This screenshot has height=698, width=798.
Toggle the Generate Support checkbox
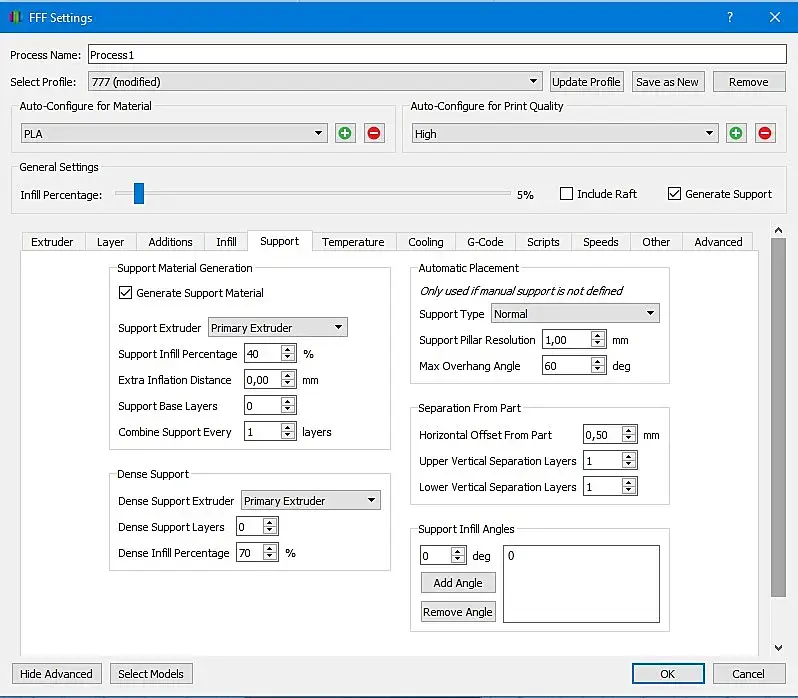coord(675,194)
